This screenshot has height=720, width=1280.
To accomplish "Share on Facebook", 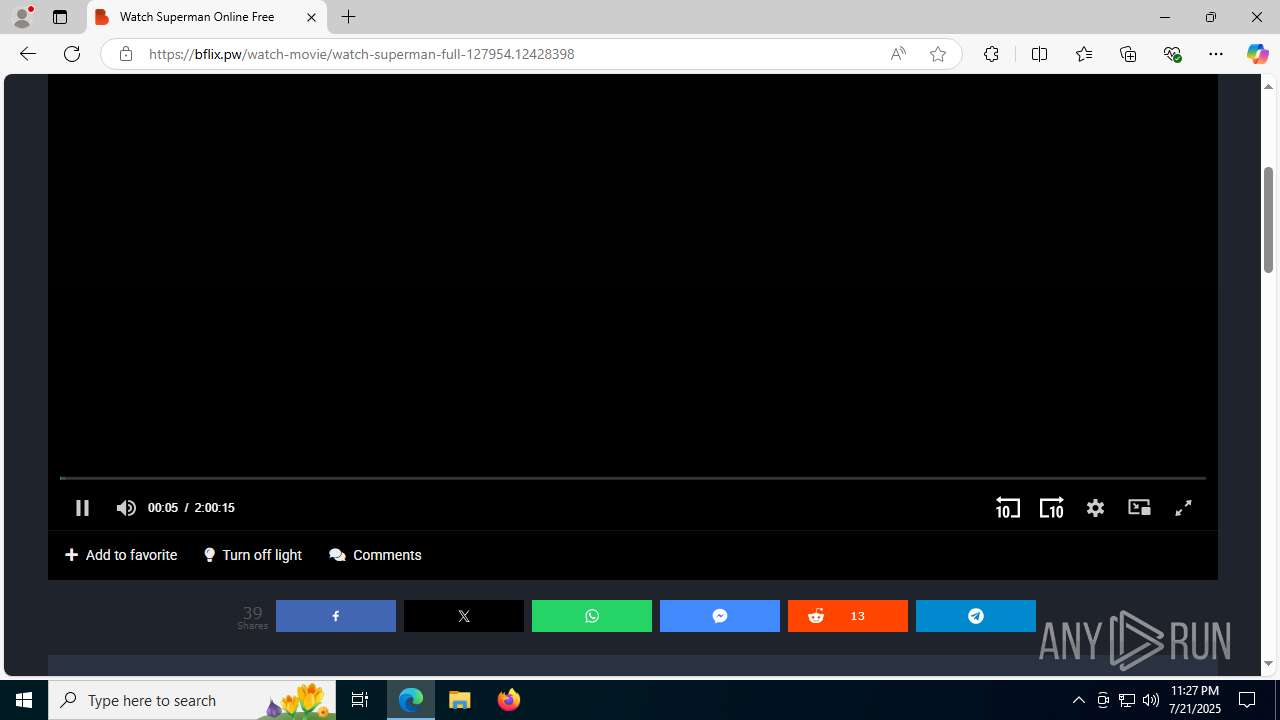I will point(336,616).
